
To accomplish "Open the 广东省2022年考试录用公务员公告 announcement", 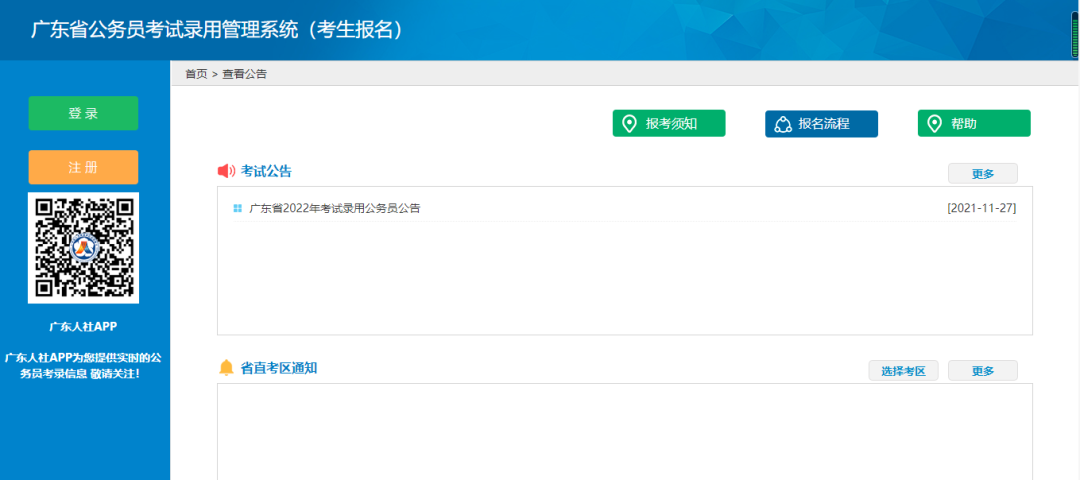I will tap(335, 208).
